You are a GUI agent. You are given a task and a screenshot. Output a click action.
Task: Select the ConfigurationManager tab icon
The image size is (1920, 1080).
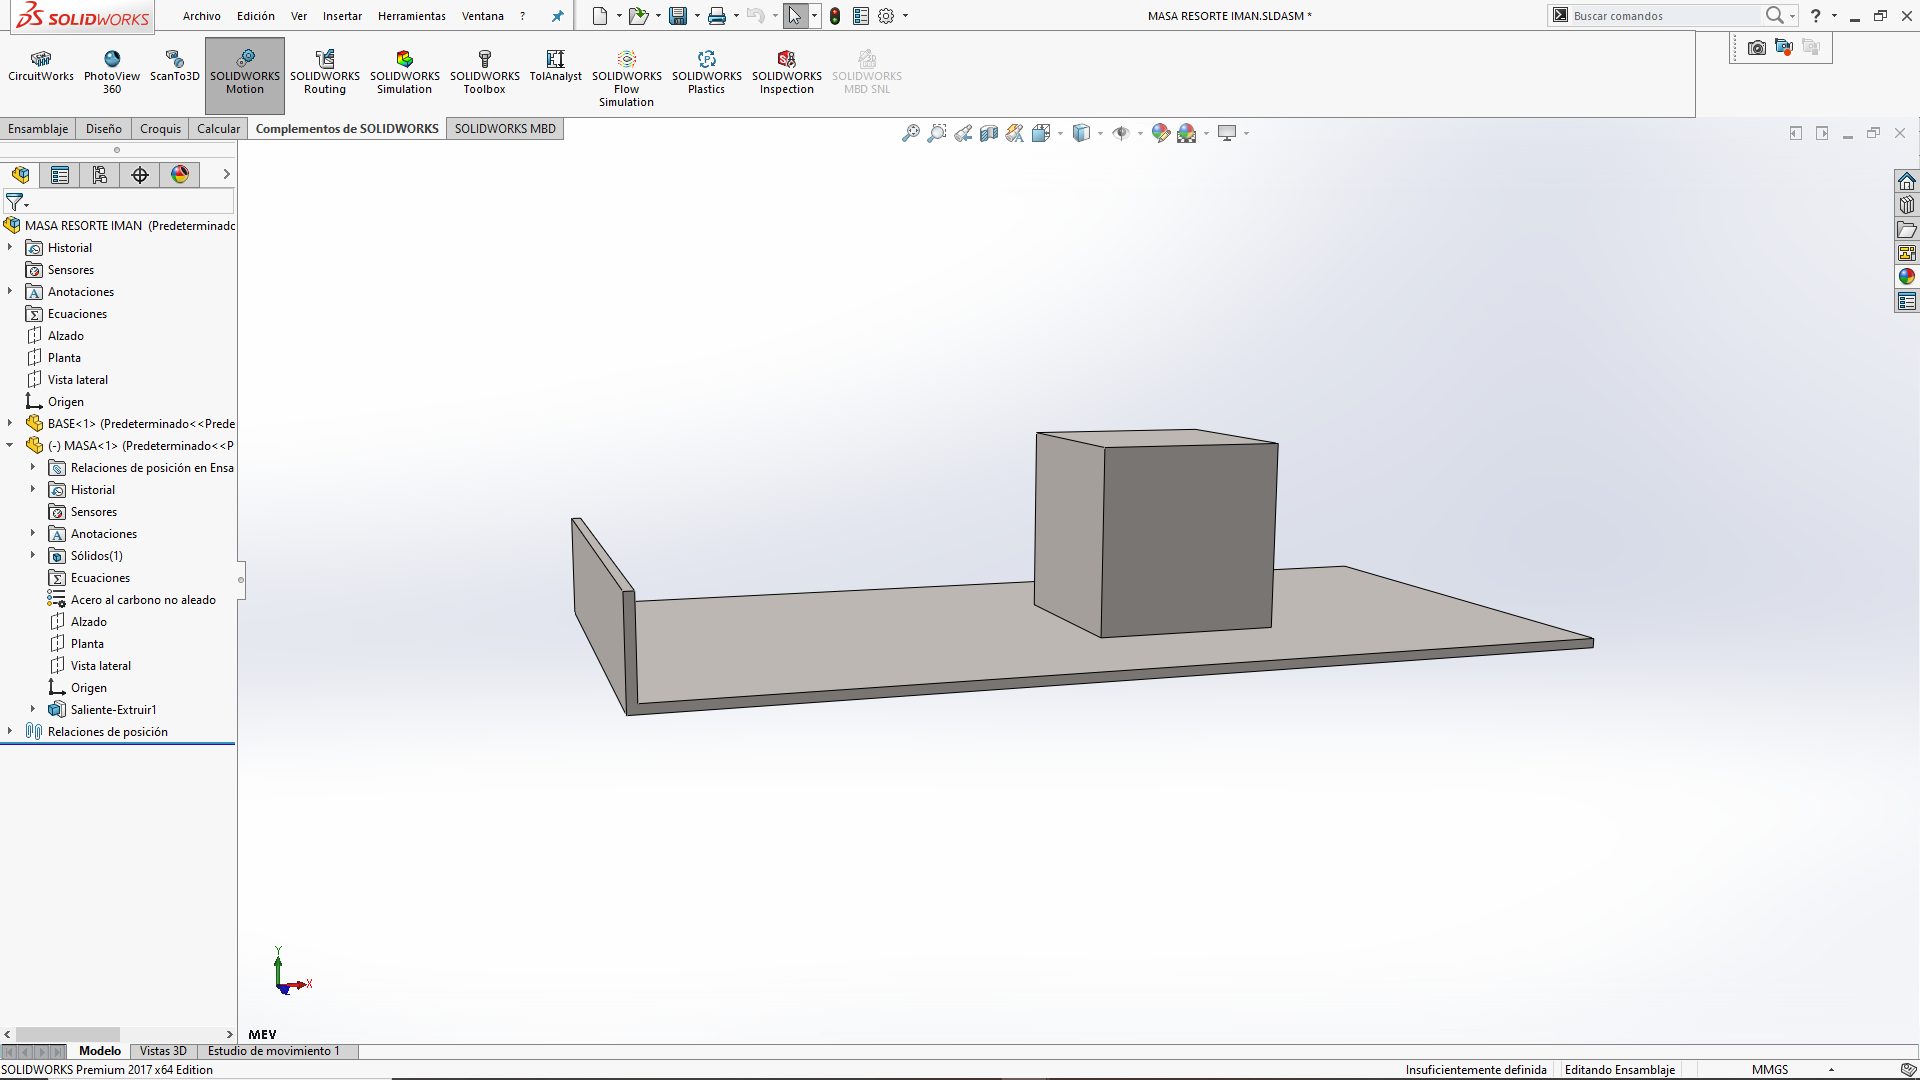(100, 175)
